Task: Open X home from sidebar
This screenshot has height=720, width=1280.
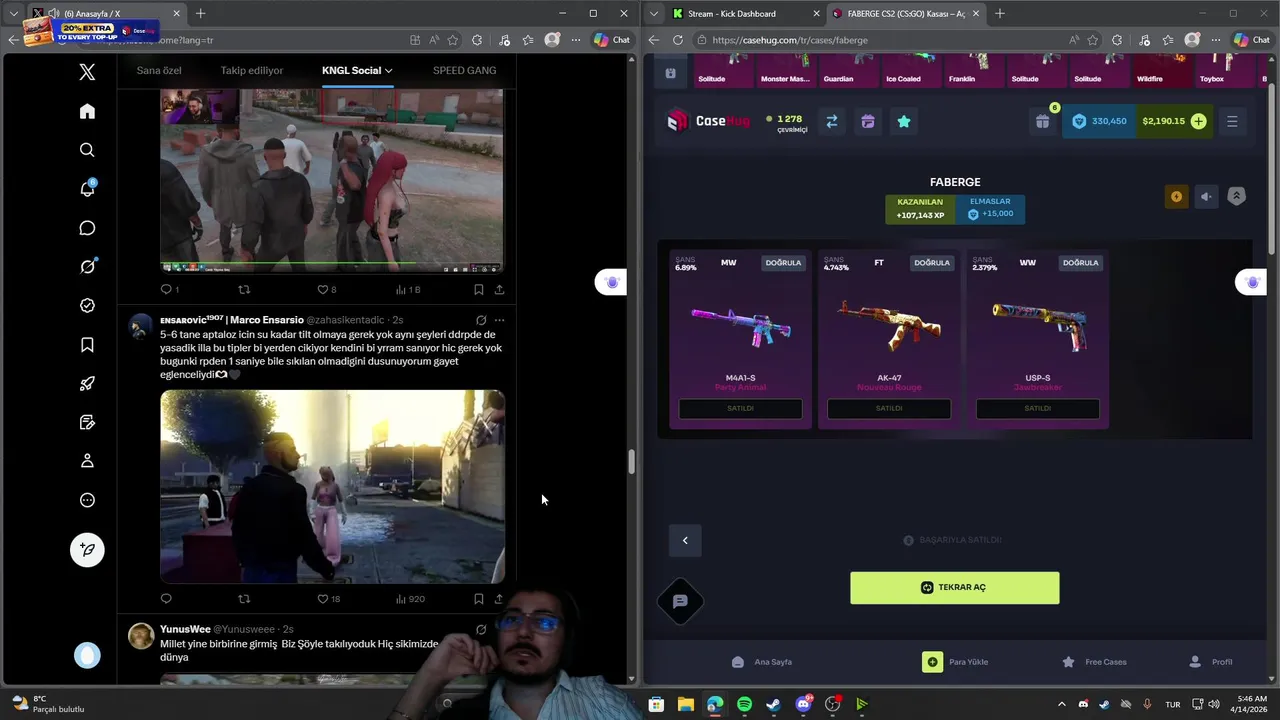Action: (87, 111)
